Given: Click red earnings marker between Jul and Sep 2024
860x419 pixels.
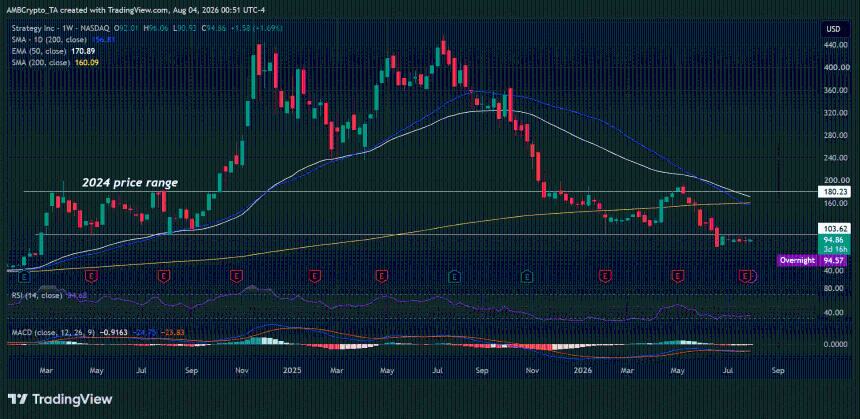Looking at the screenshot, I should pyautogui.click(x=163, y=274).
